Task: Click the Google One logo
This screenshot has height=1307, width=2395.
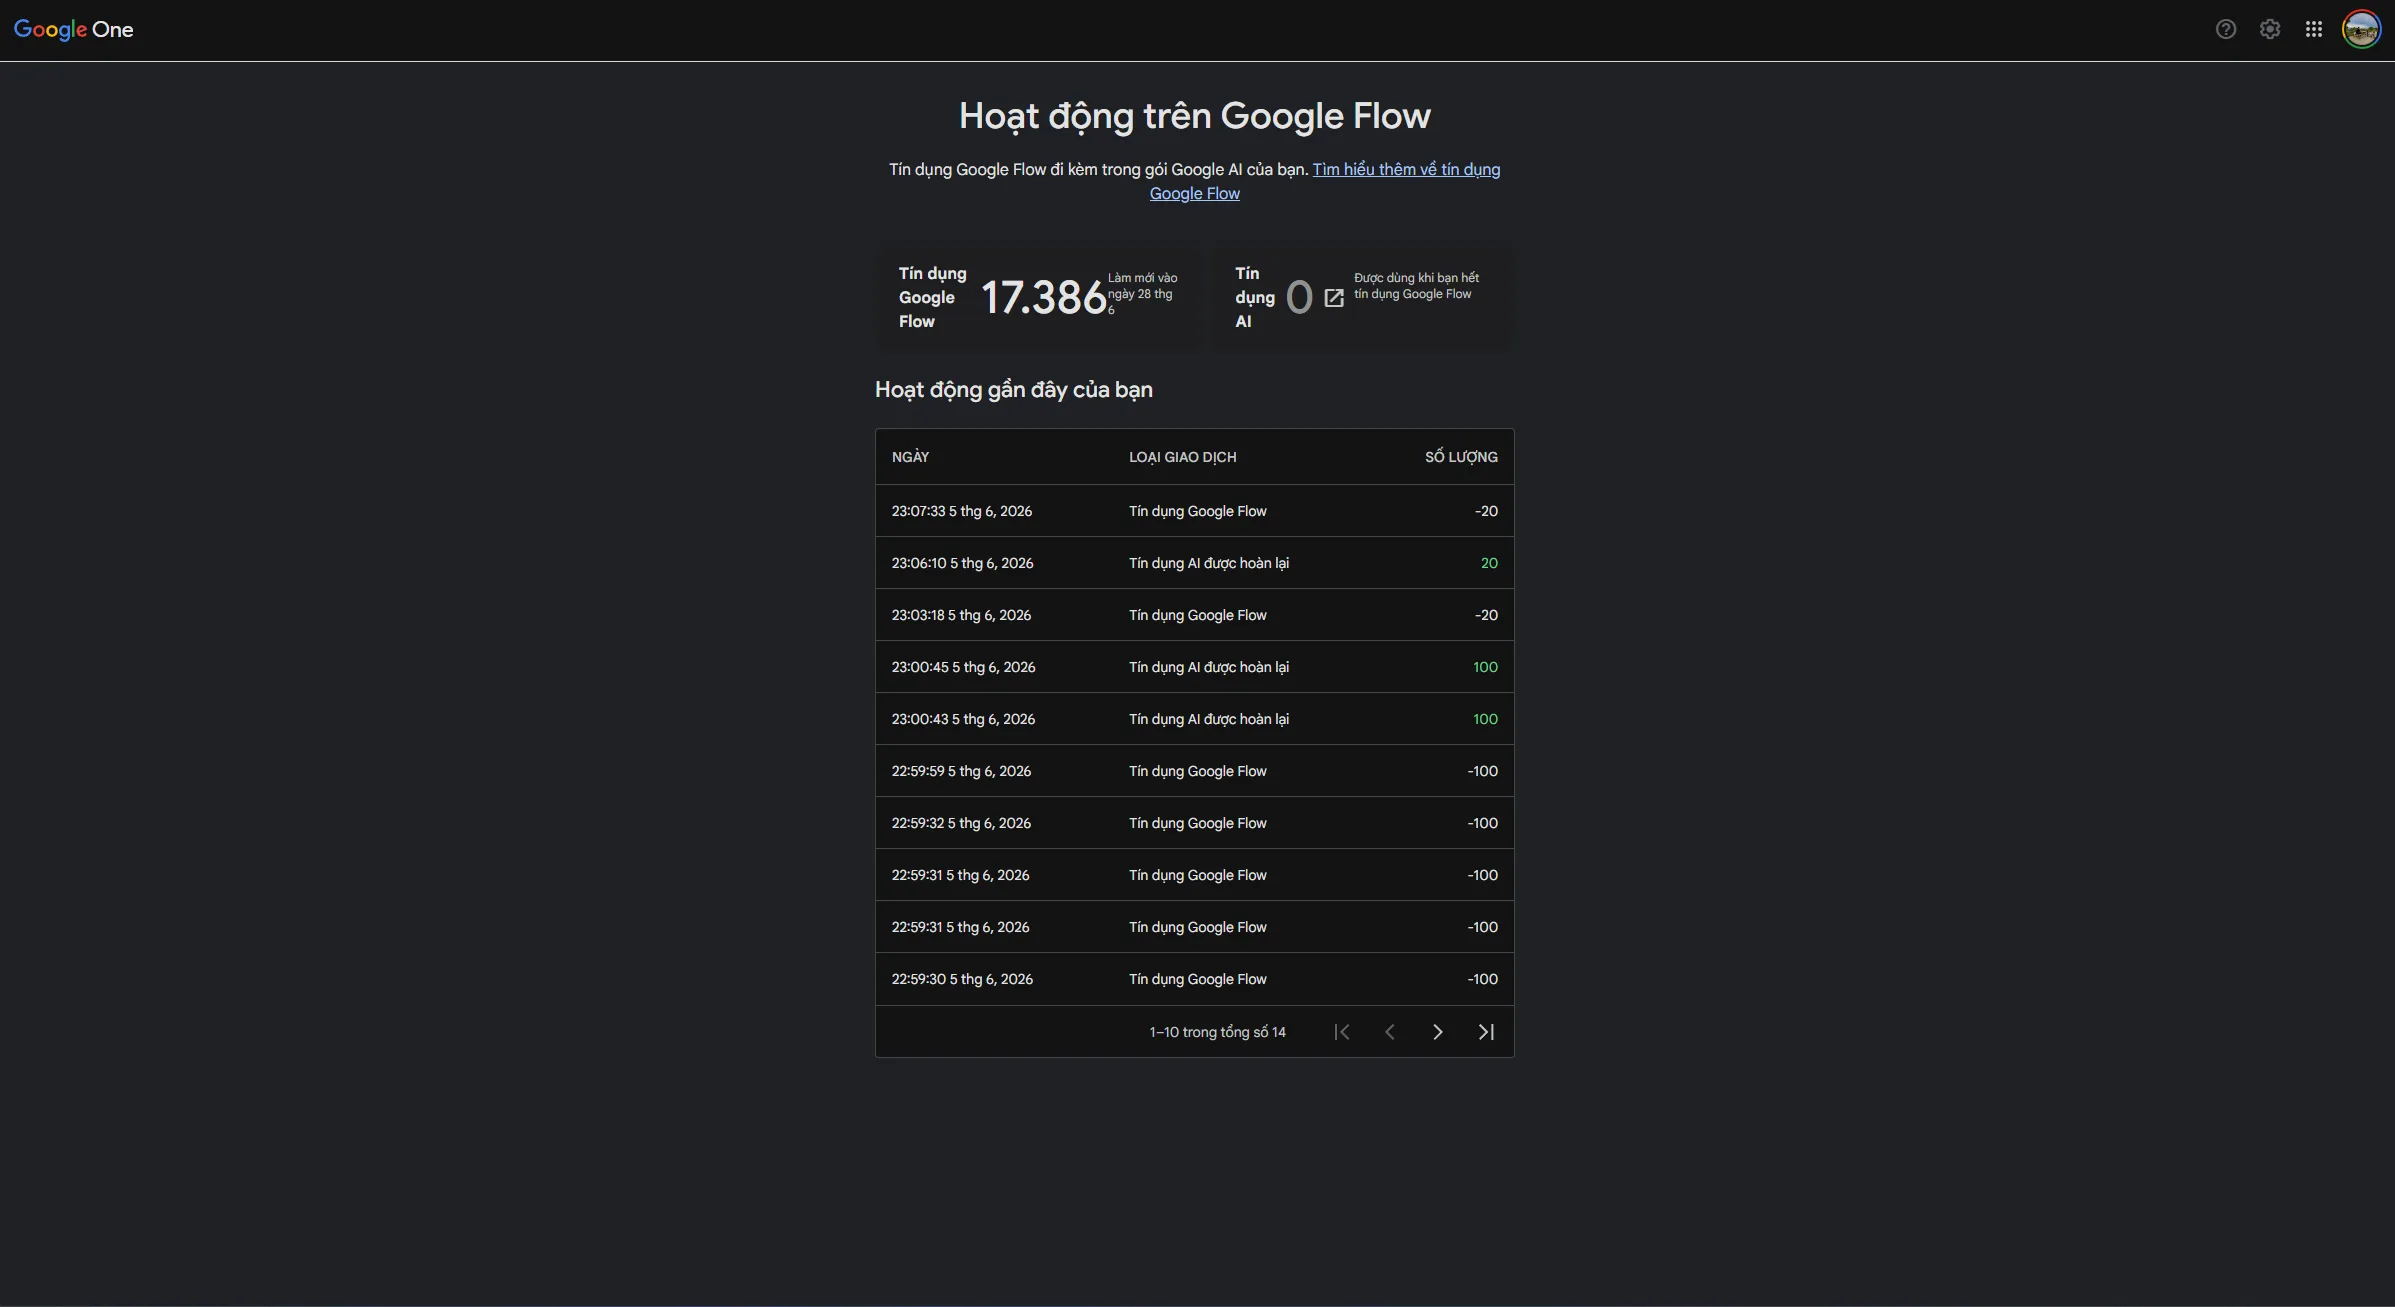Action: tap(73, 30)
